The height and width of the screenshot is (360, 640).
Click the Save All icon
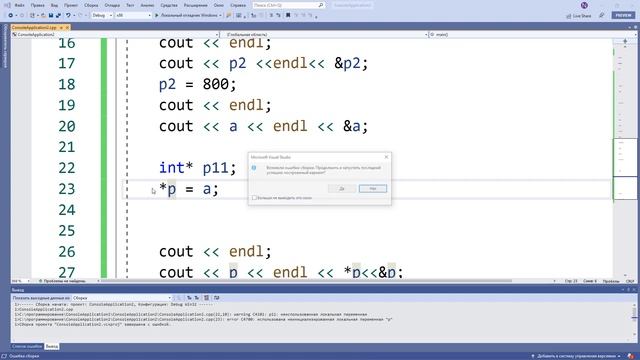coord(58,16)
